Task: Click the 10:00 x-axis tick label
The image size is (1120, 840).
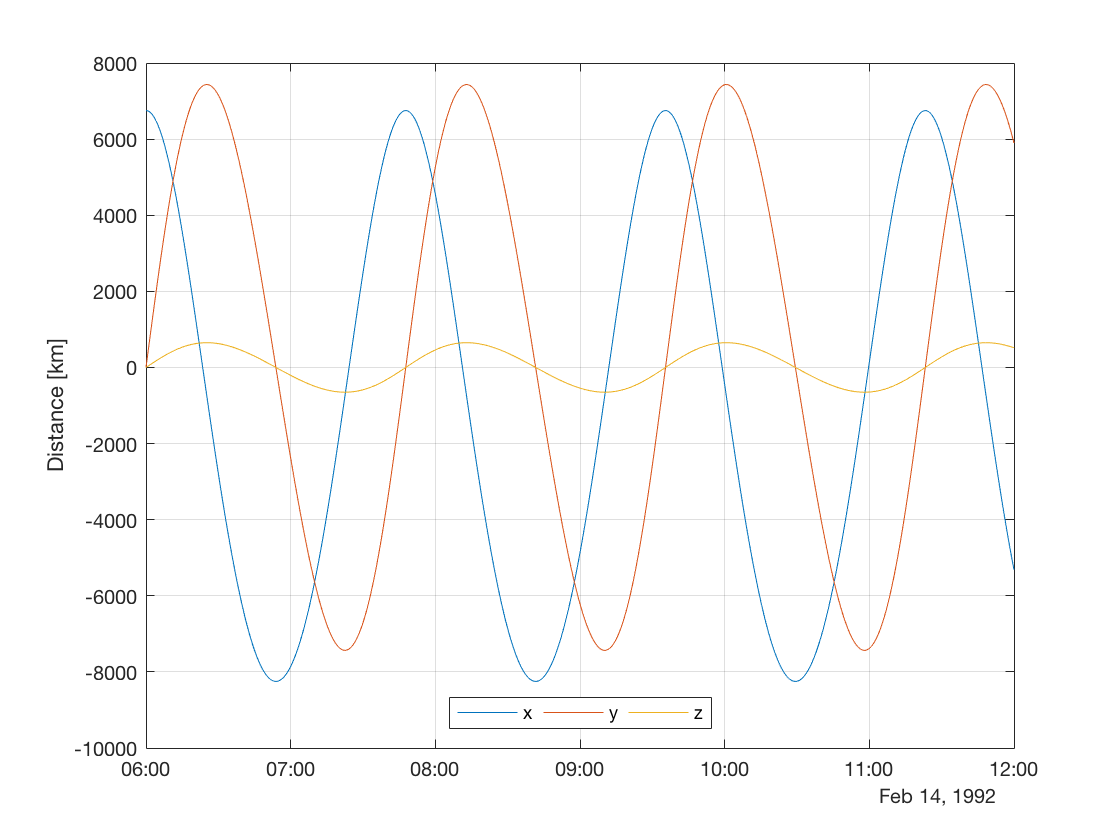Action: point(725,770)
